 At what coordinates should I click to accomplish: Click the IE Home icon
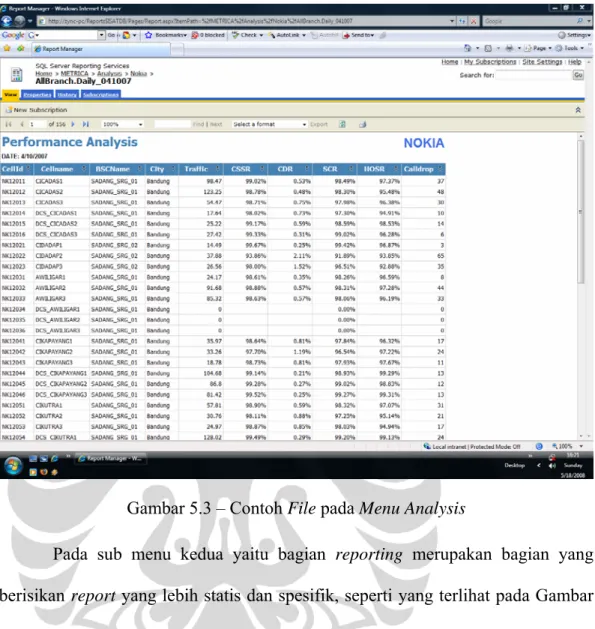pos(468,48)
